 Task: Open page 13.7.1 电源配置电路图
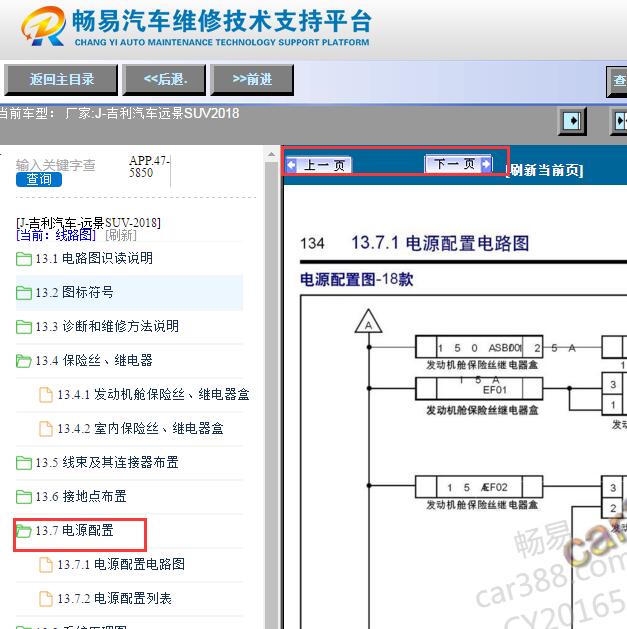(121, 565)
